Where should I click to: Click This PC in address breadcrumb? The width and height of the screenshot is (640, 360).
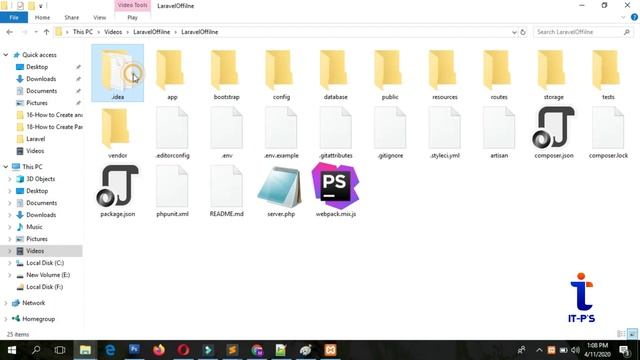click(x=83, y=32)
